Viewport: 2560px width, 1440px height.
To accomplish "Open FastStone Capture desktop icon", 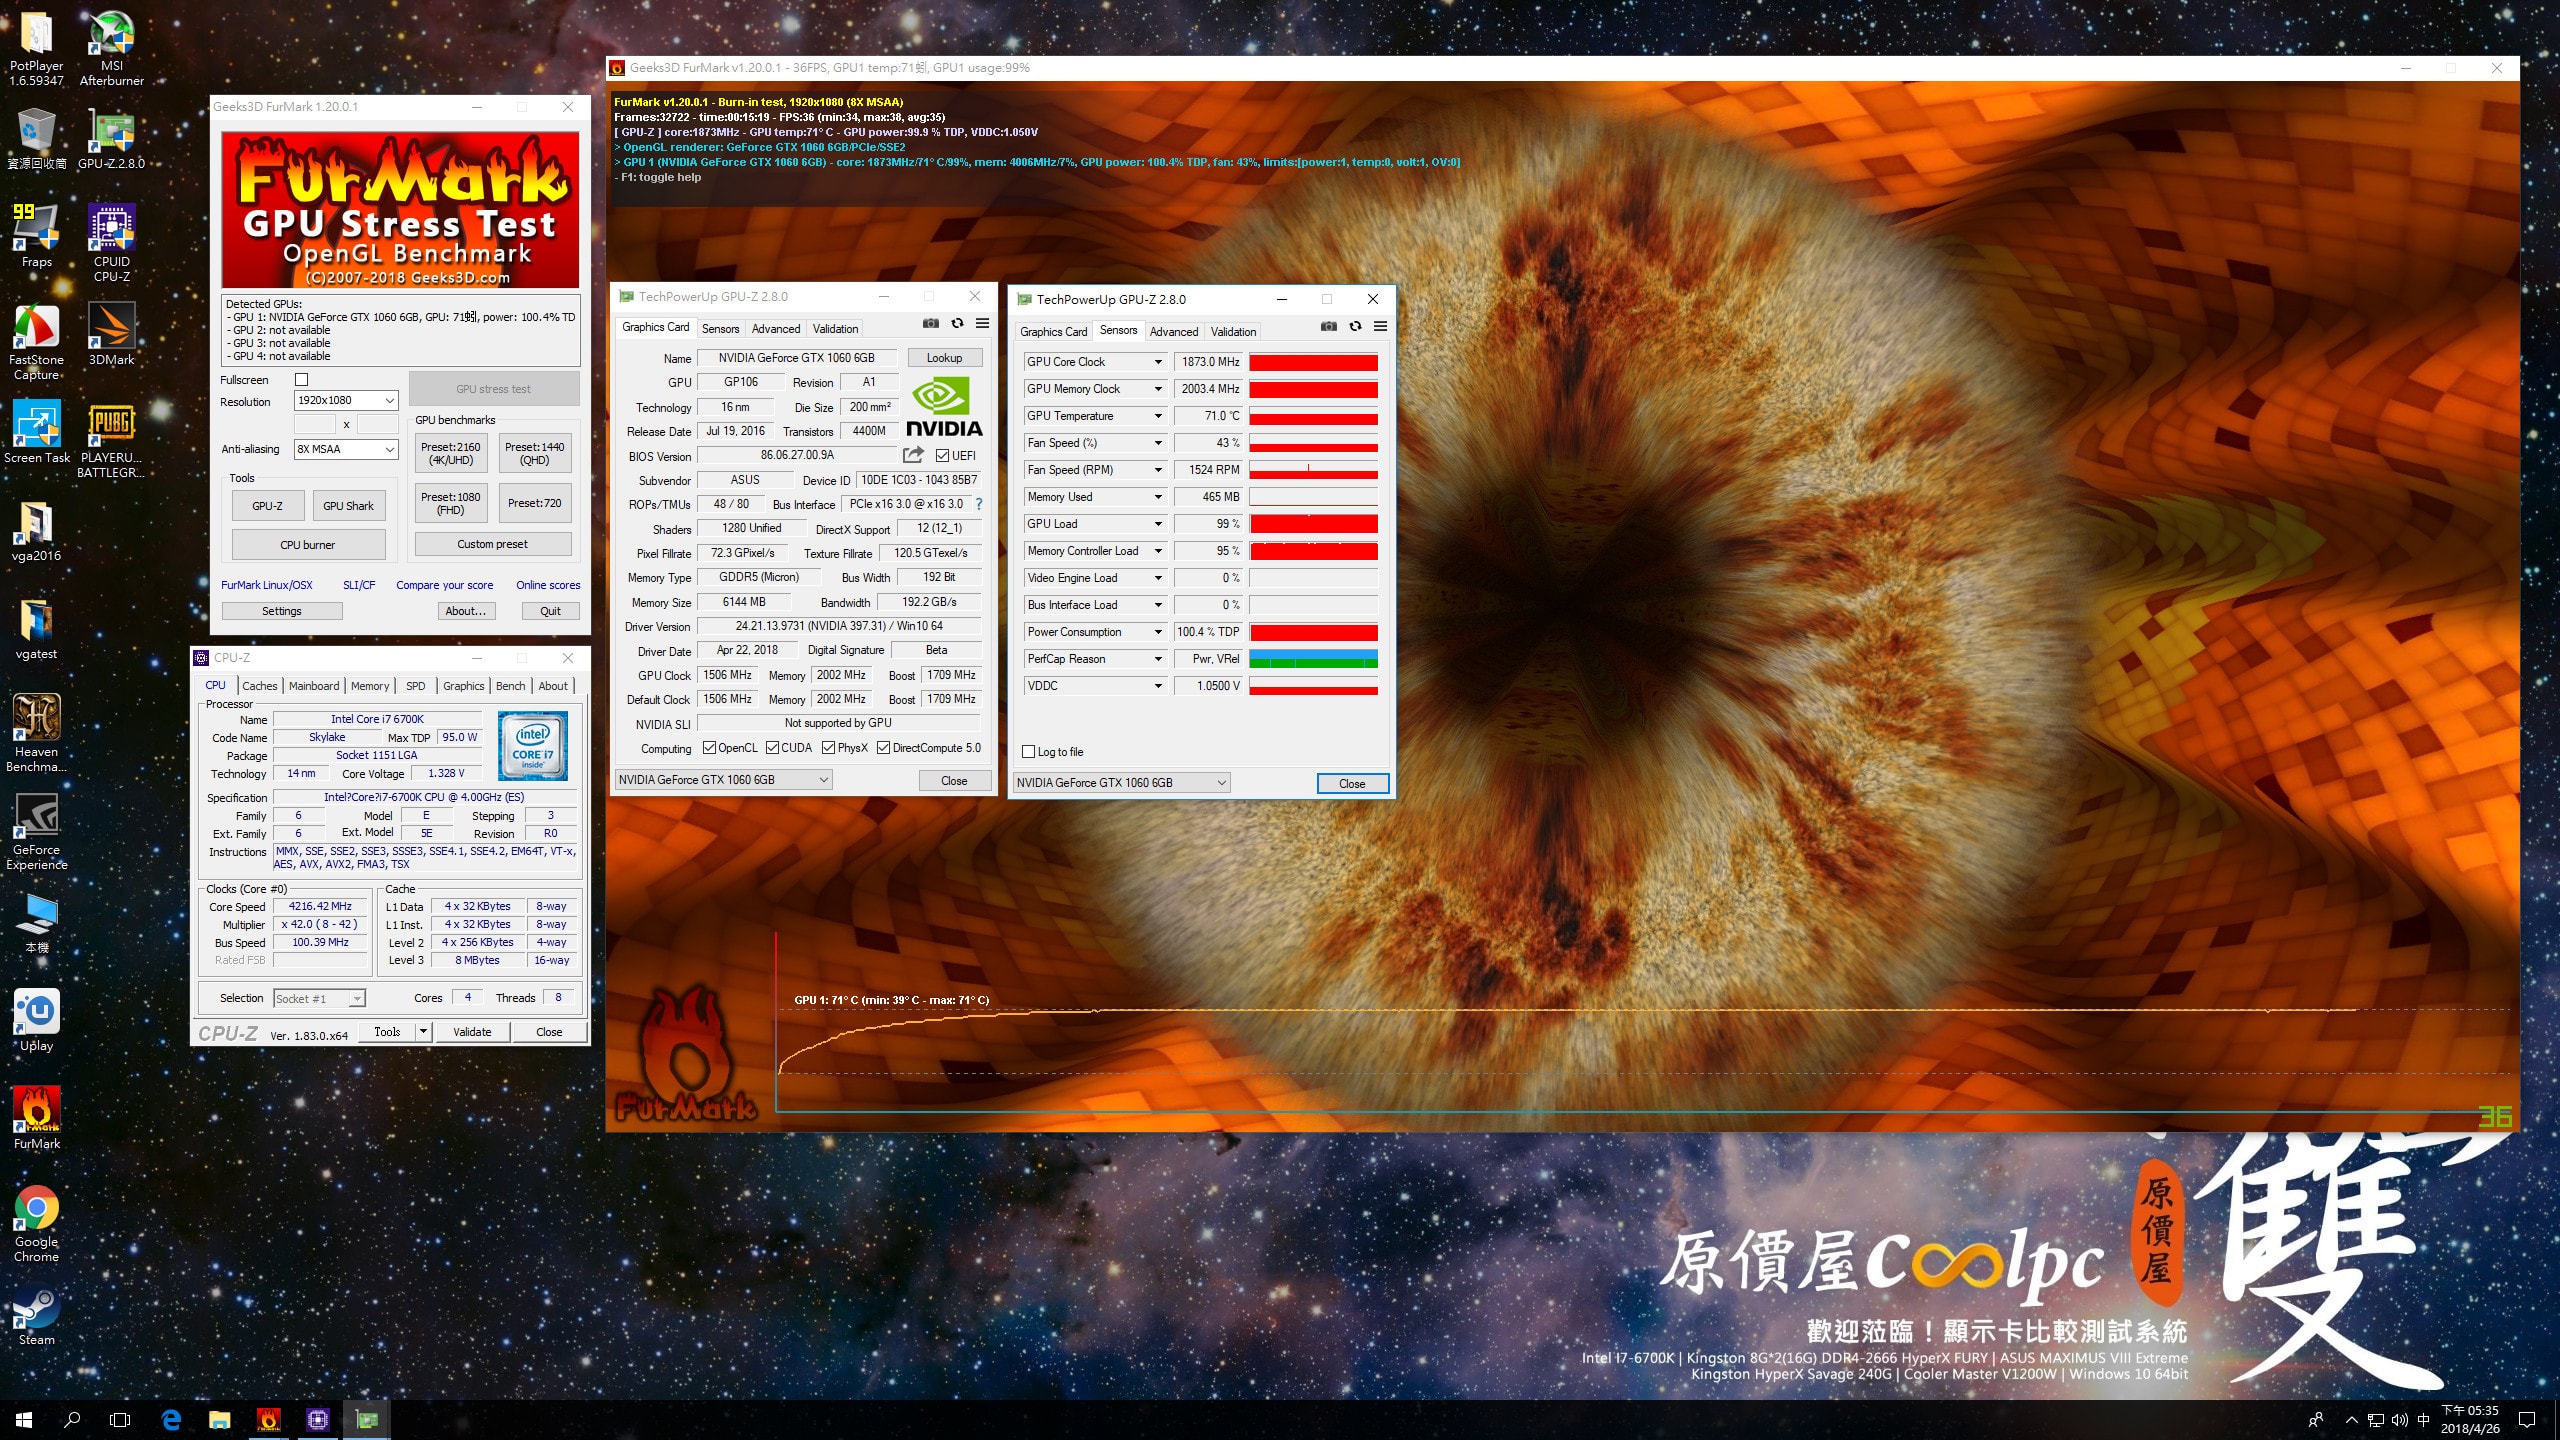I will [37, 343].
